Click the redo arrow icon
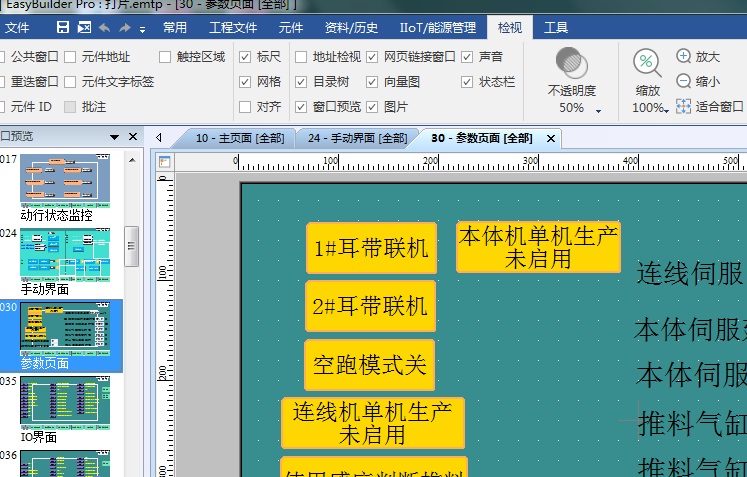 [126, 27]
